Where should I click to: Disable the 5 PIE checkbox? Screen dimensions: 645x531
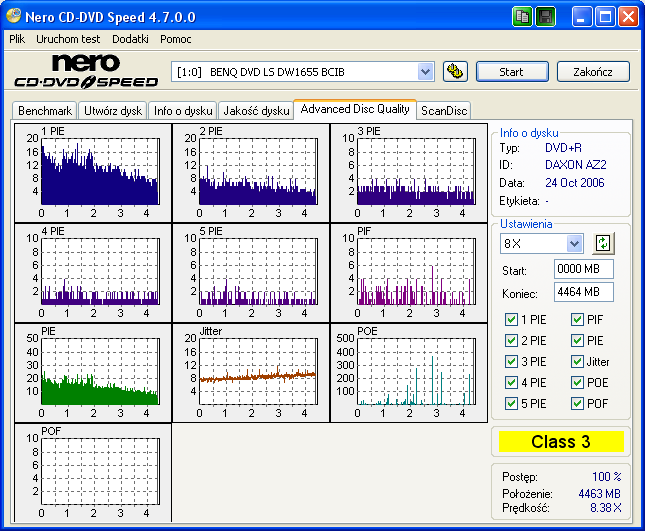coord(511,403)
